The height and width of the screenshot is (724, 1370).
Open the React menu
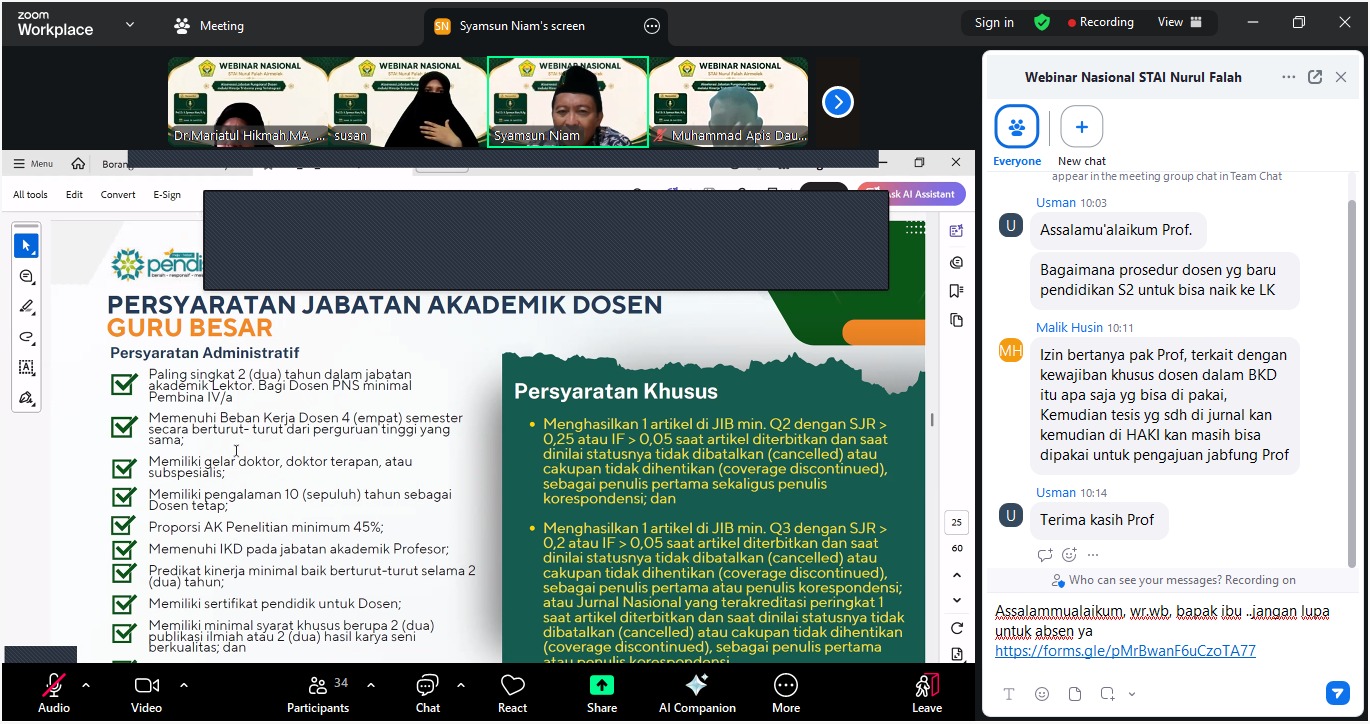click(512, 693)
